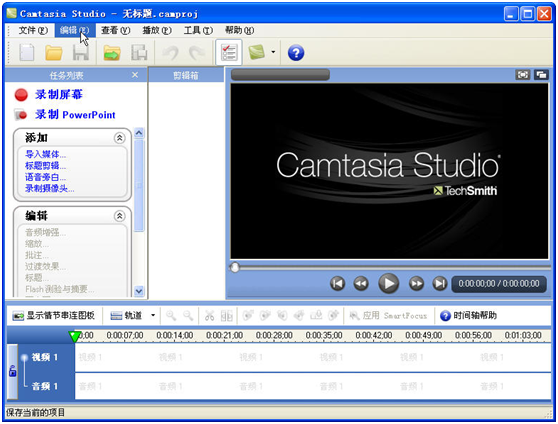Click the red record circle icon

pos(21,95)
